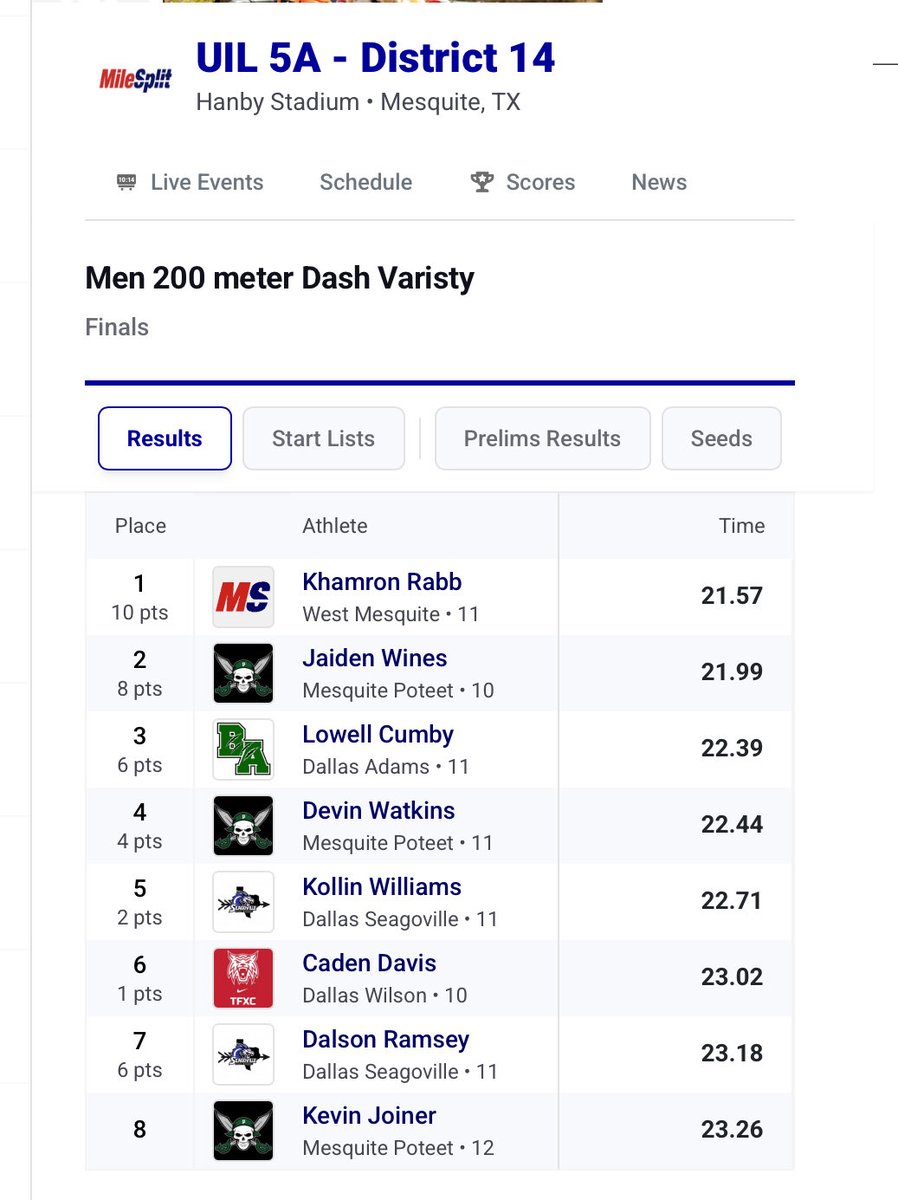Open Mesquite Poteet logo beside Kevin Joiner
898x1200 pixels.
coord(243,1130)
